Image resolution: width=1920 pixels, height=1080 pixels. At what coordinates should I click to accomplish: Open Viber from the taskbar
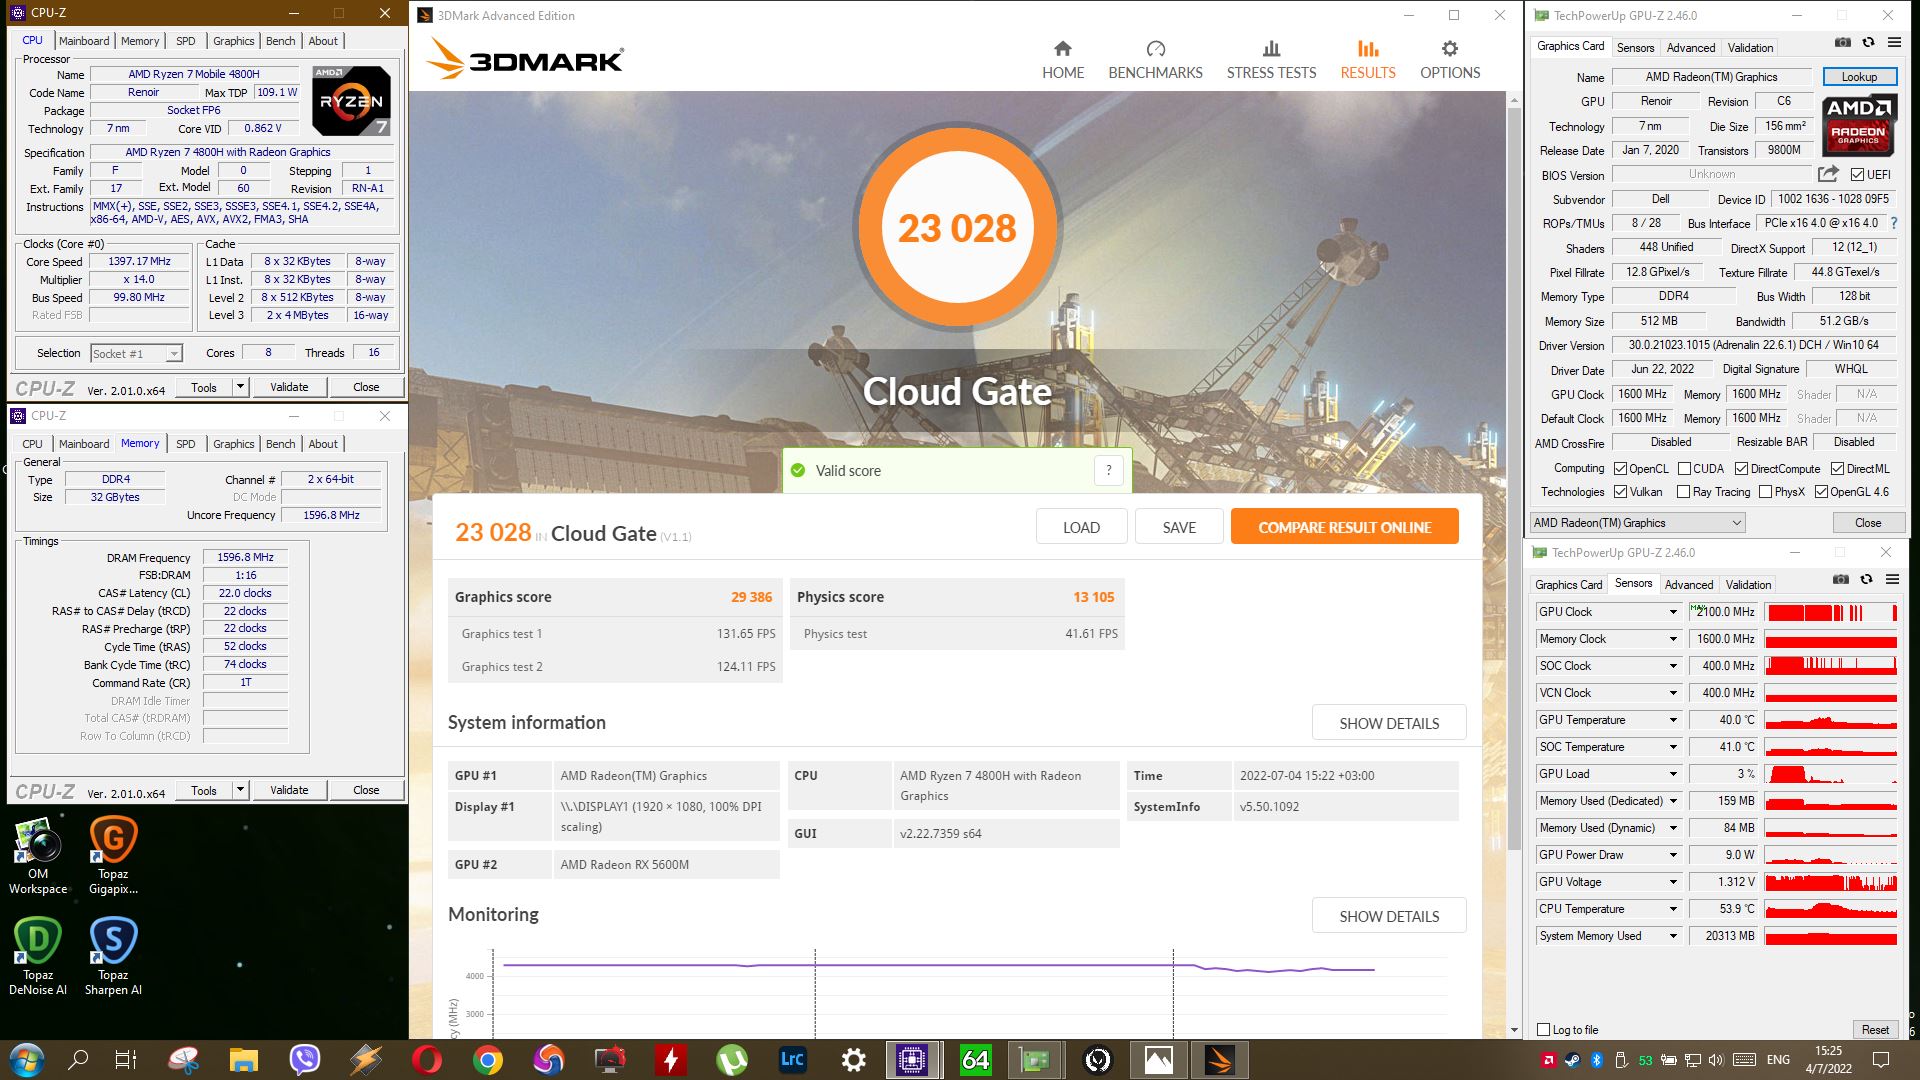304,1060
